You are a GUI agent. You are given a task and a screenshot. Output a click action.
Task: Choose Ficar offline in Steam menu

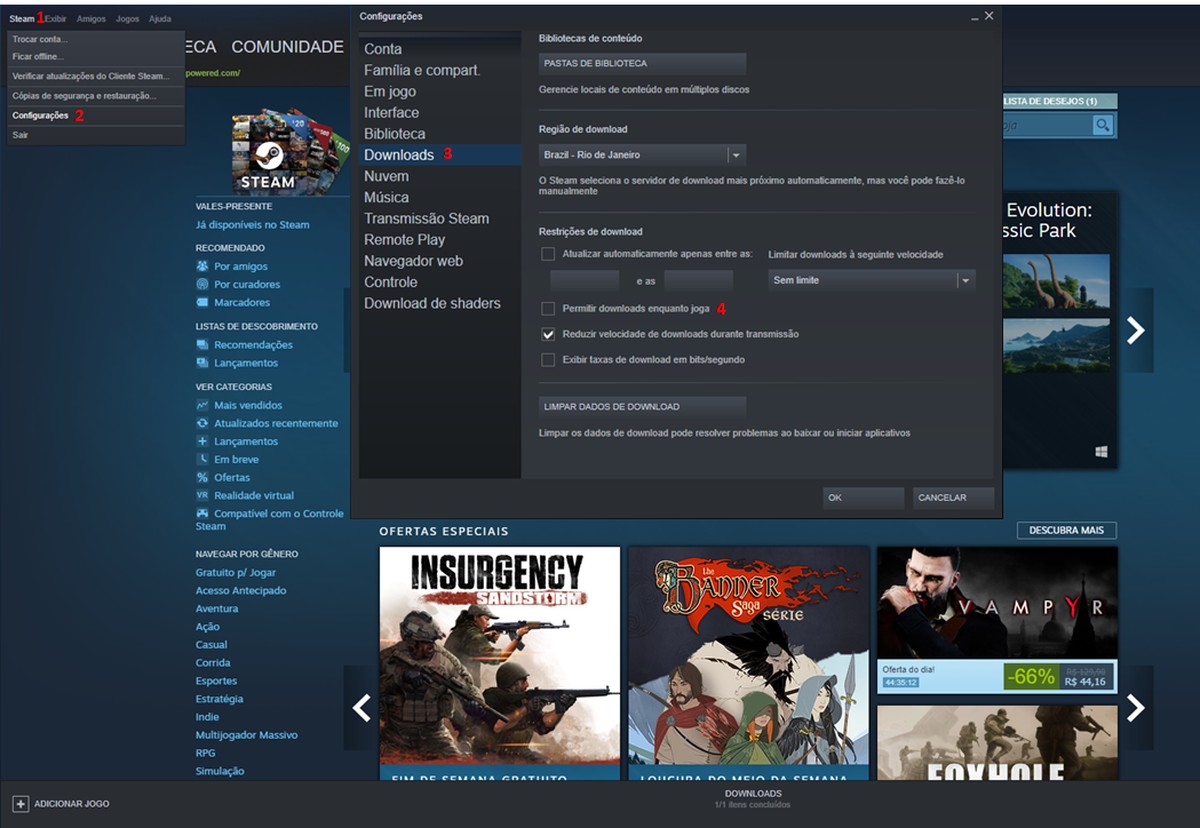pos(96,56)
